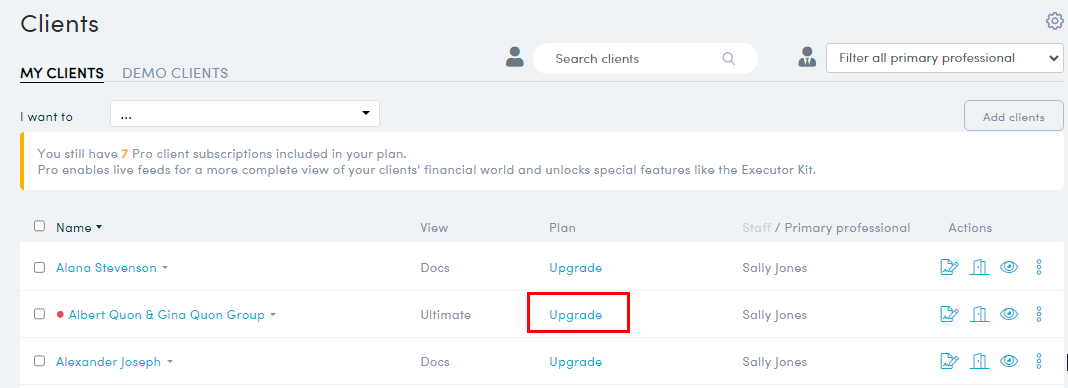Switch to the Demo Clients tab
Viewport: 1068px width, 388px height.
point(175,73)
